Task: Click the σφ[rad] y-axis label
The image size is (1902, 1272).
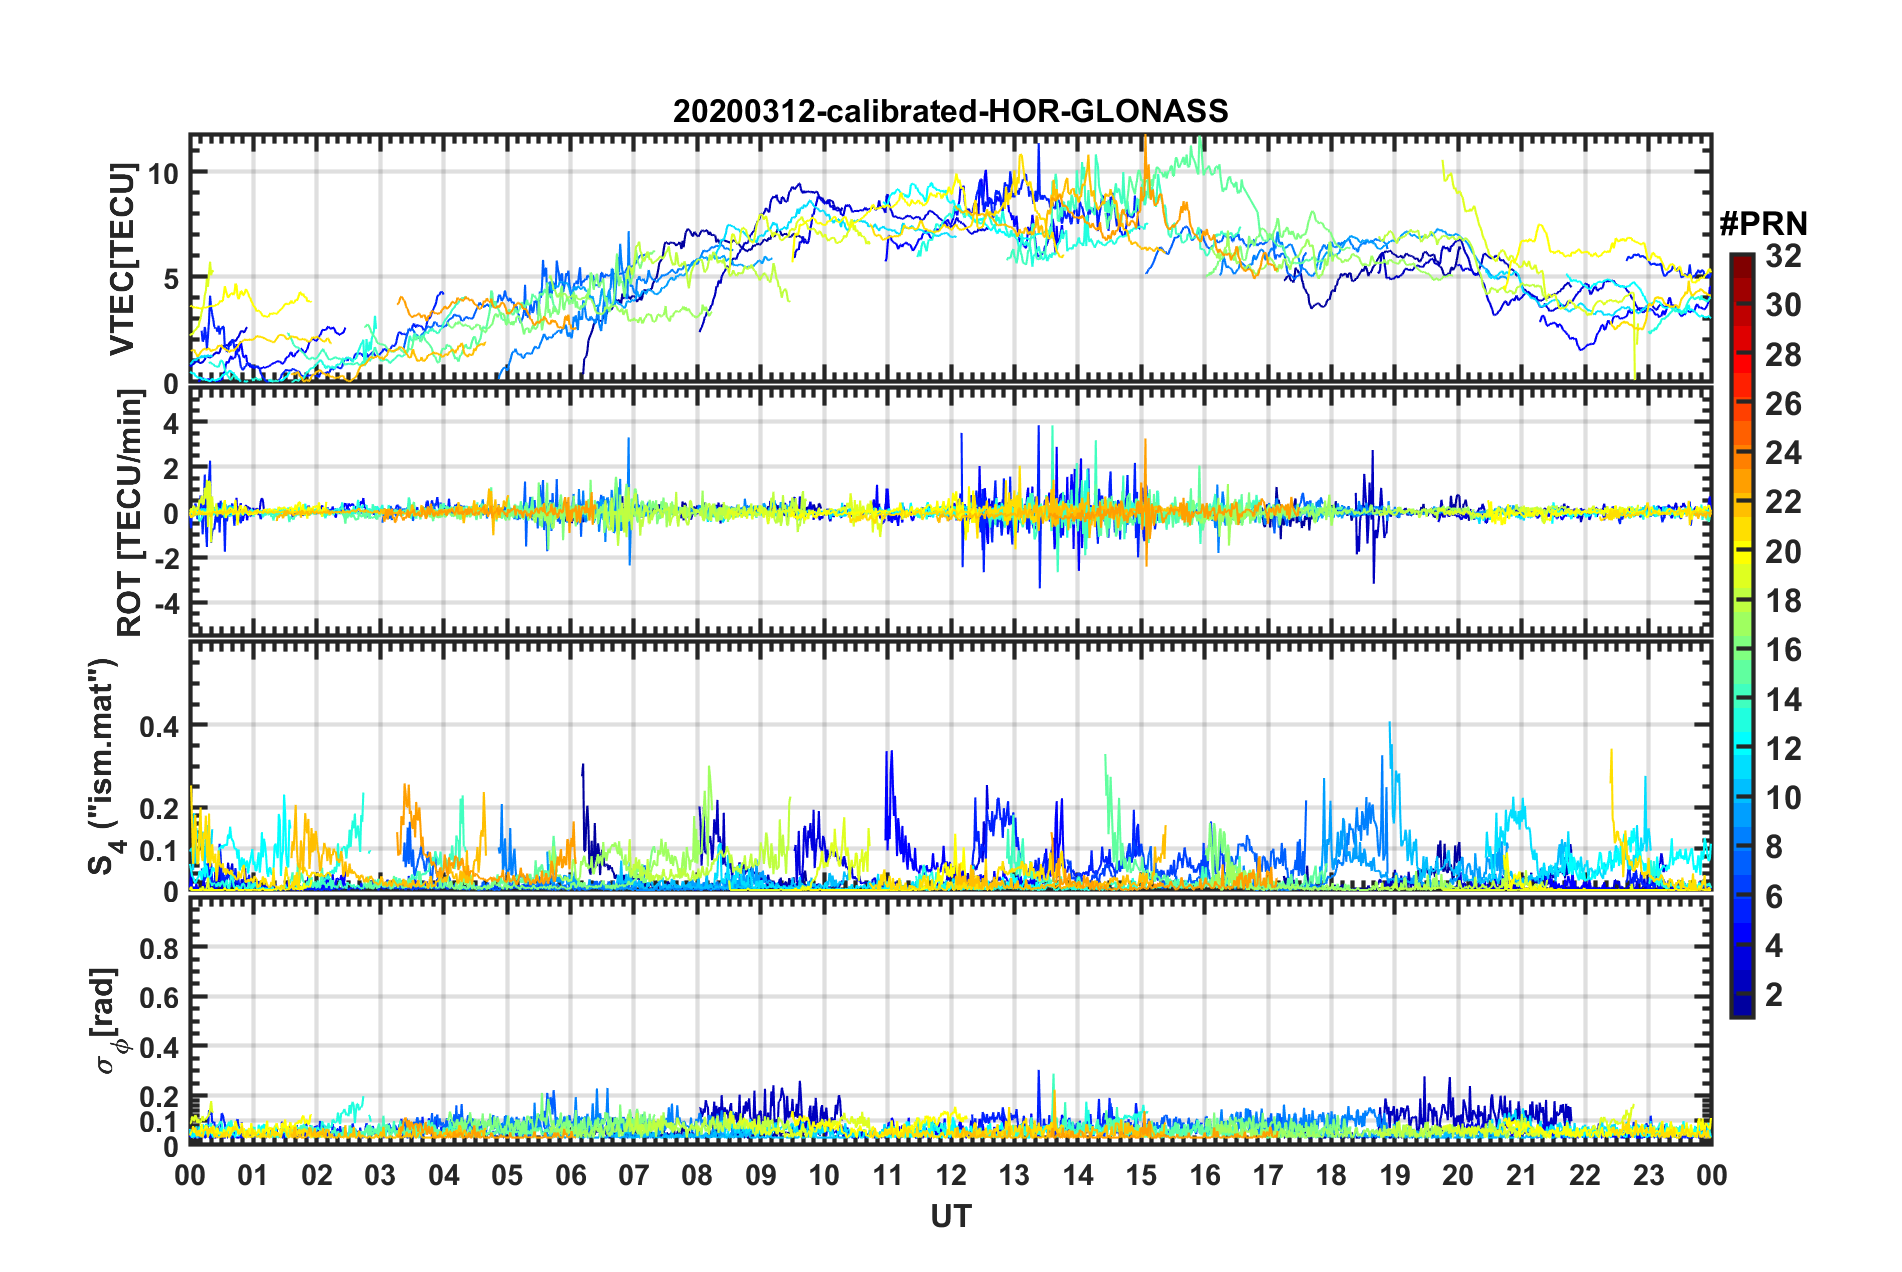Action: tap(107, 1020)
